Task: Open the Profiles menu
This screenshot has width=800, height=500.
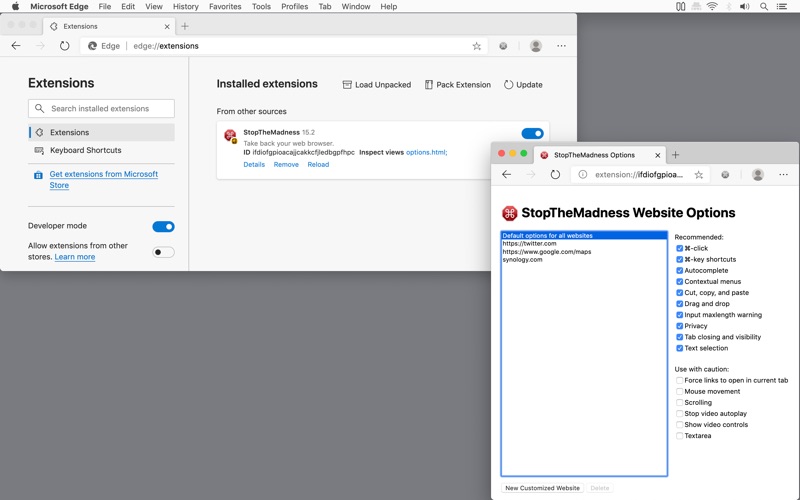Action: point(294,7)
